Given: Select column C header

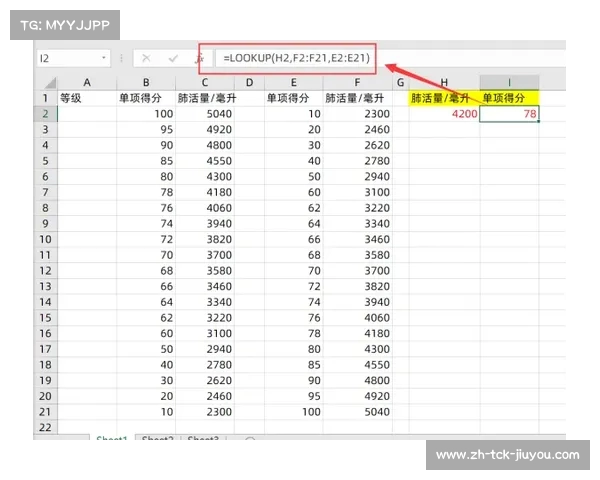Looking at the screenshot, I should 205,82.
